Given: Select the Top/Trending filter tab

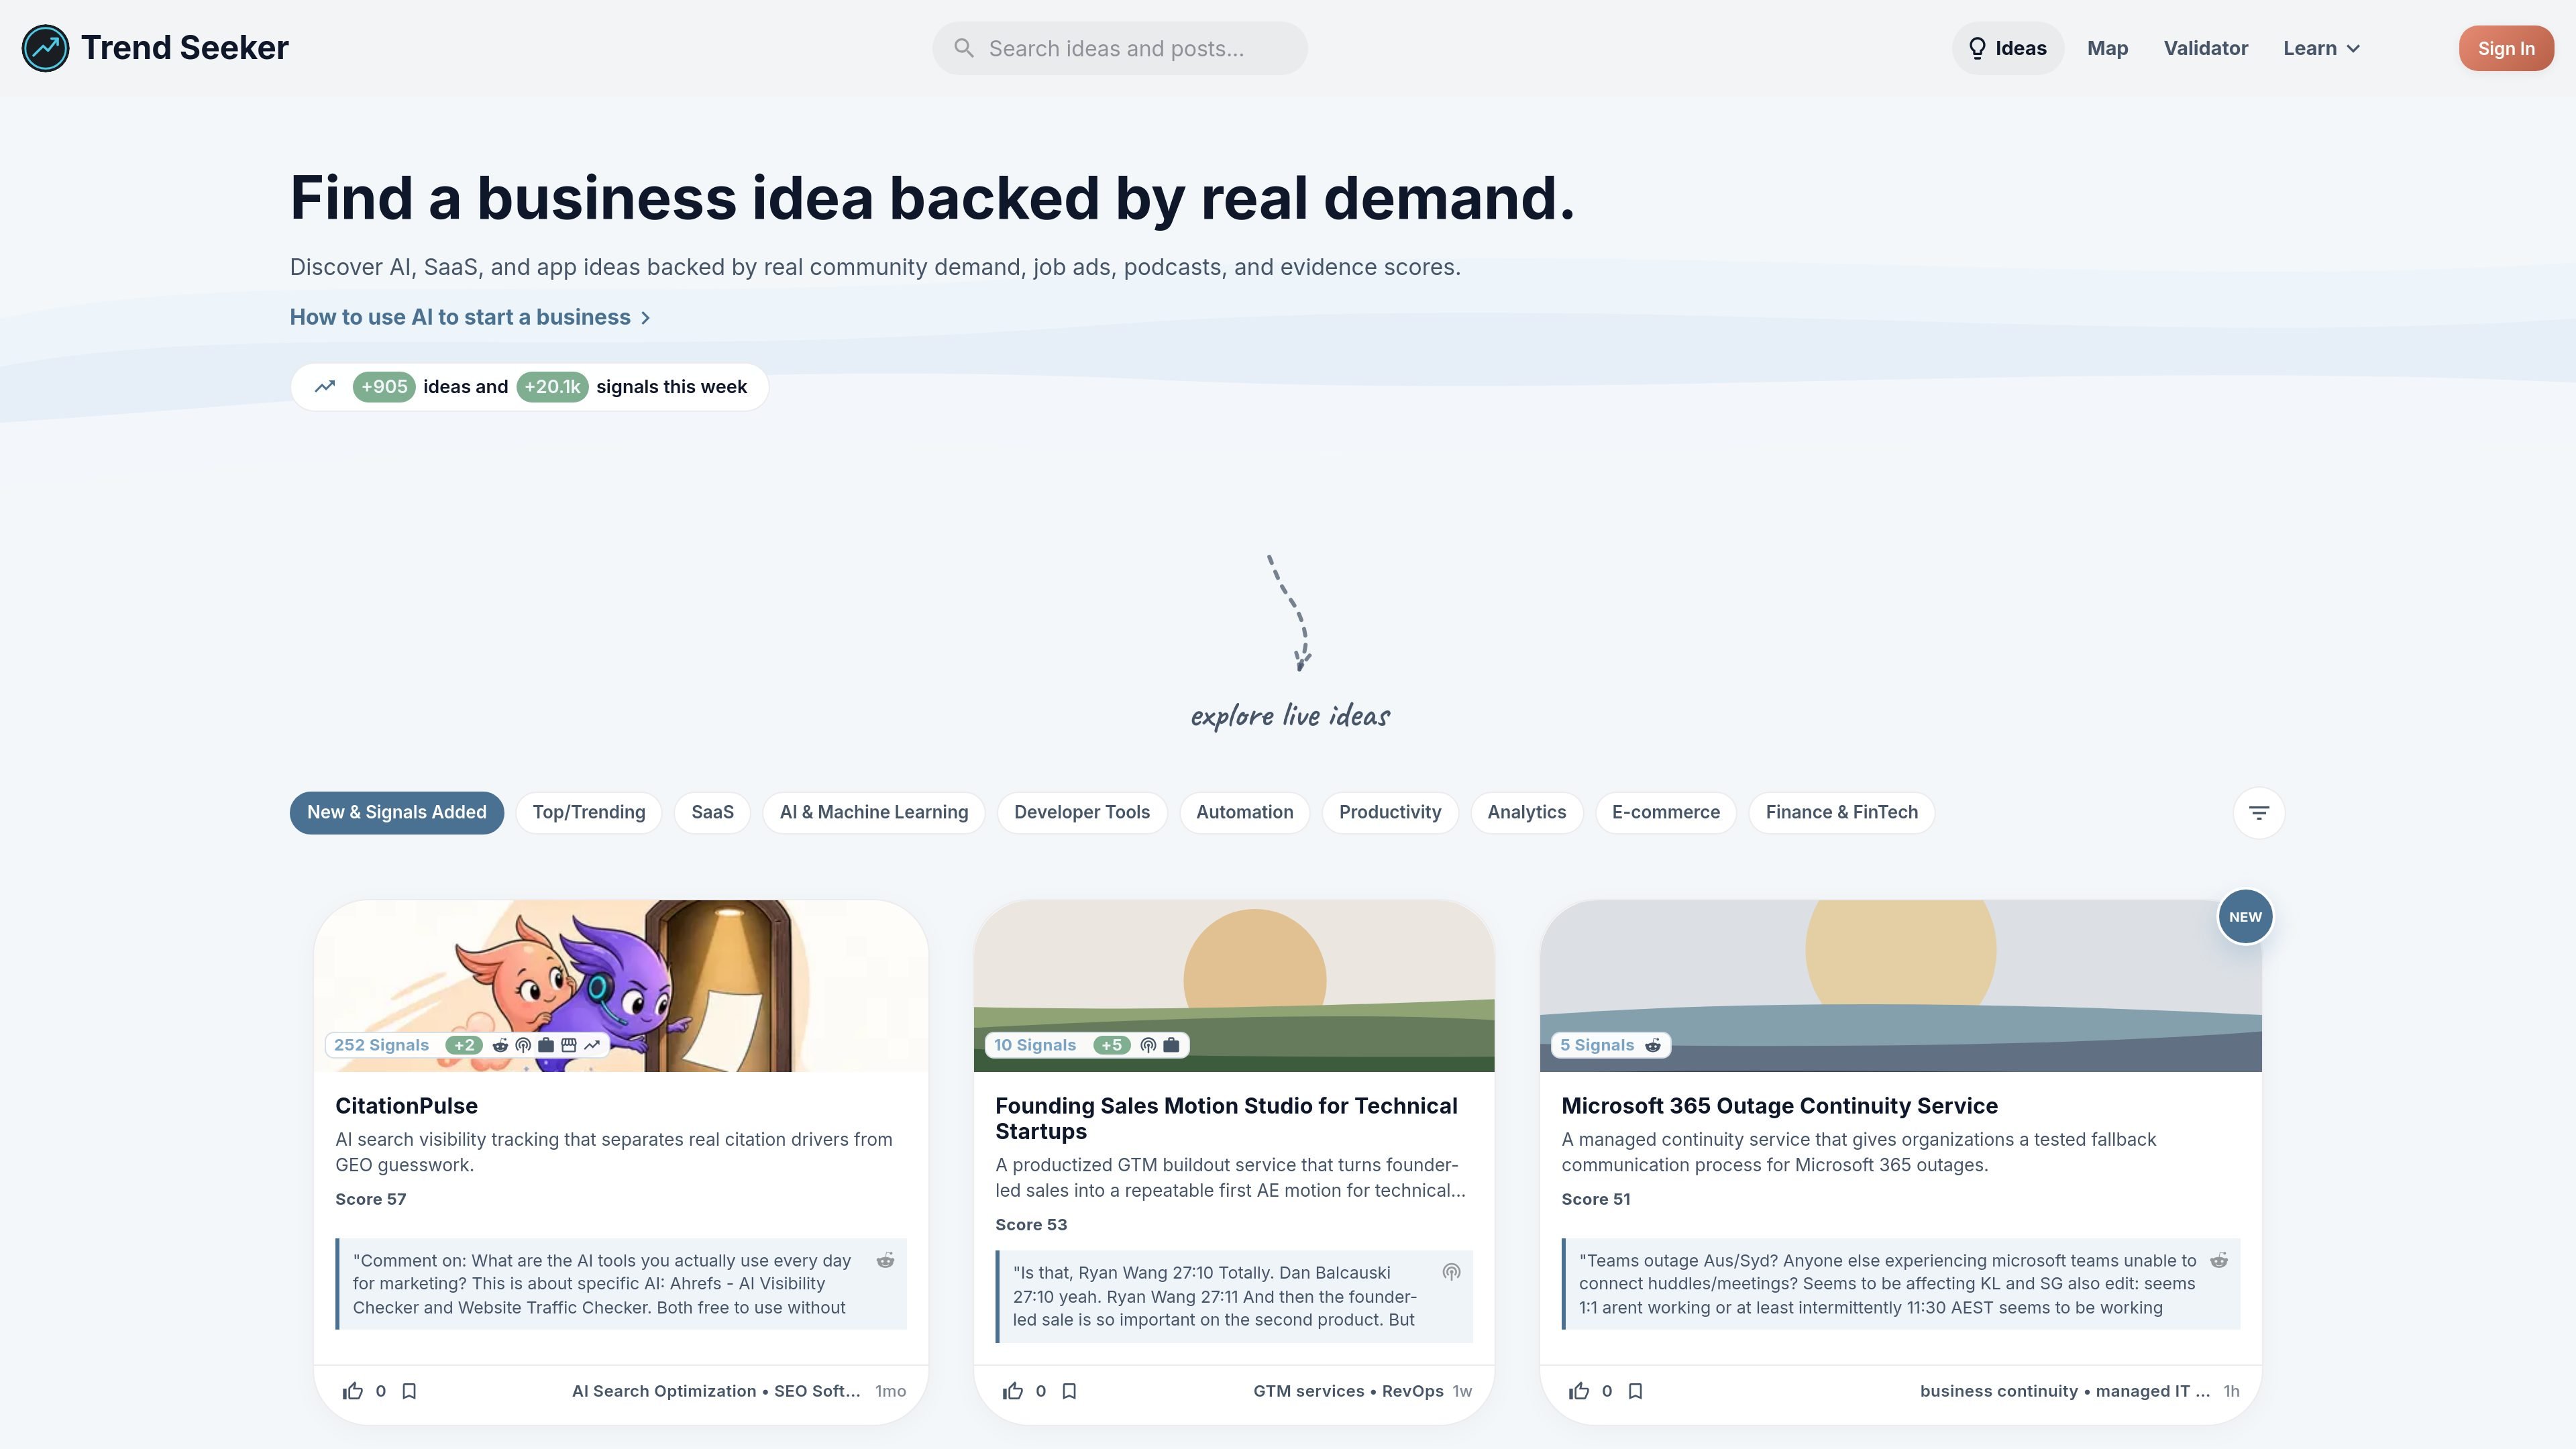Looking at the screenshot, I should tap(589, 813).
